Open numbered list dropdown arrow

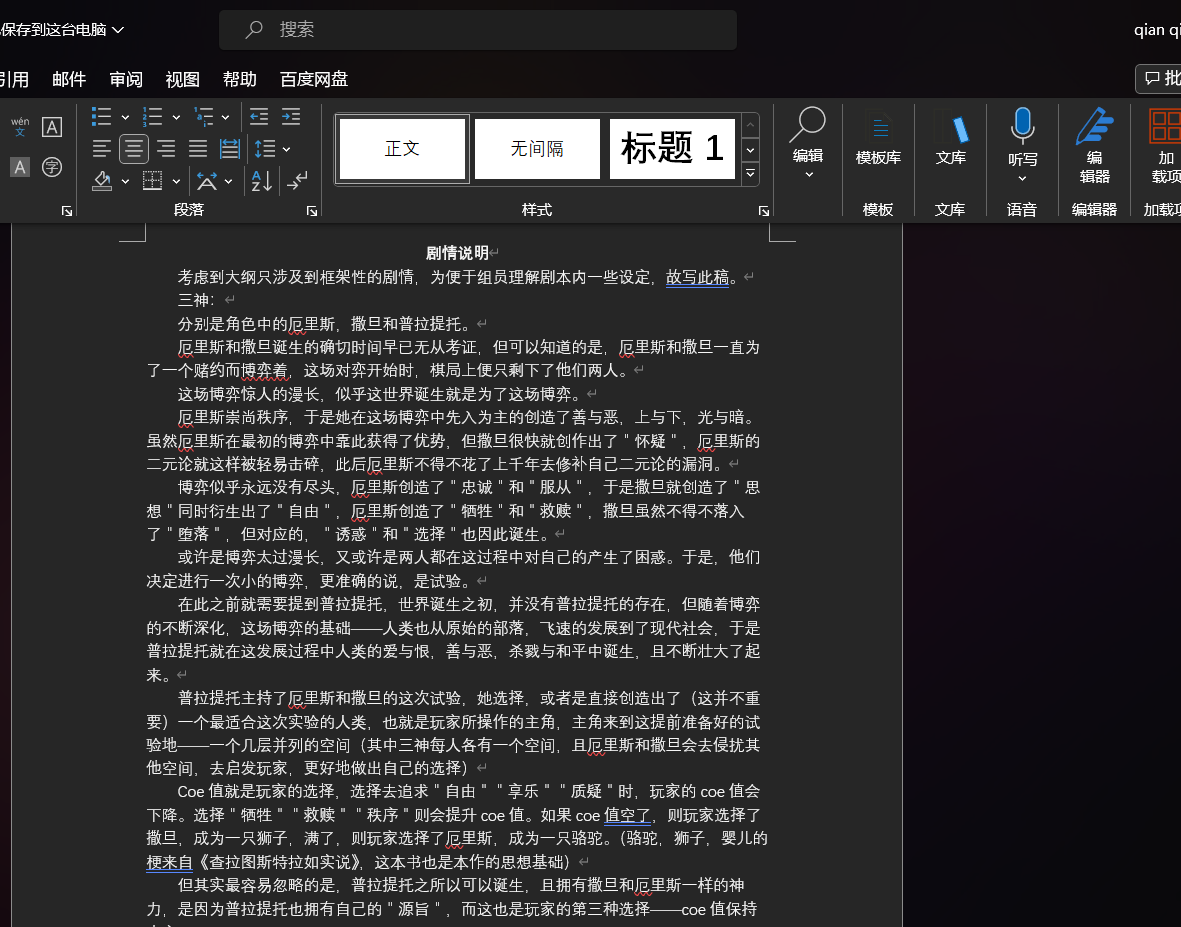click(176, 117)
